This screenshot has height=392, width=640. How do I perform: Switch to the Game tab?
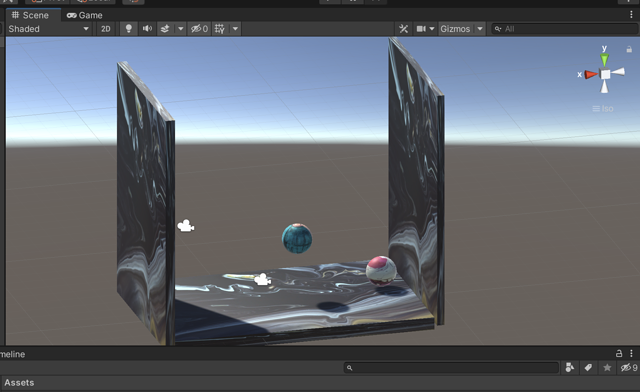(x=85, y=15)
